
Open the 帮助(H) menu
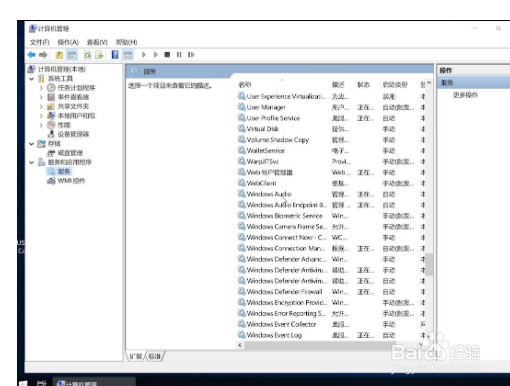pos(126,42)
